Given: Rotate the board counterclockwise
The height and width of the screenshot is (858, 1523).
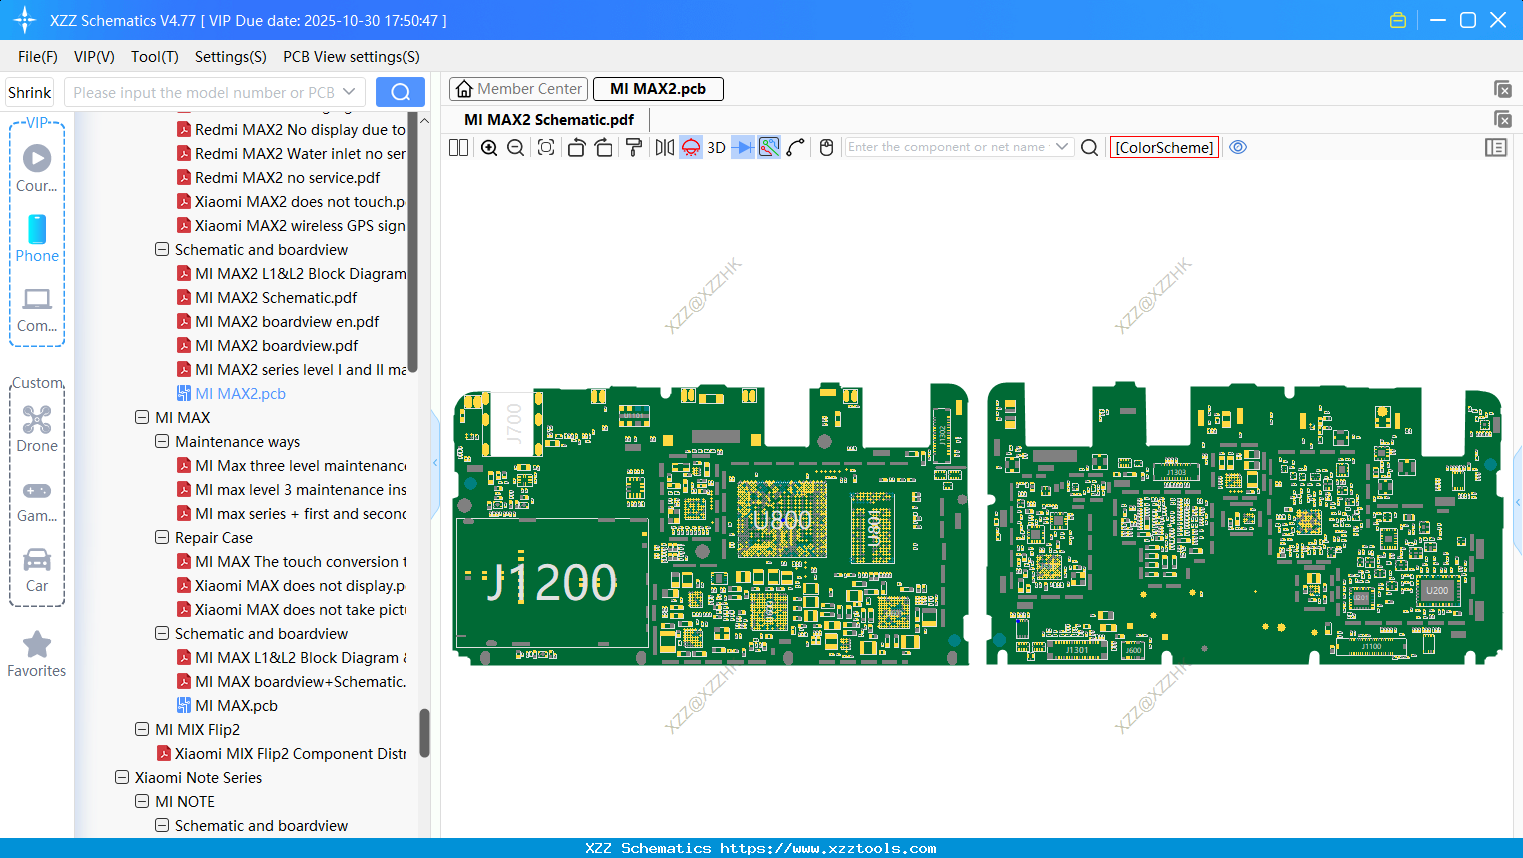Looking at the screenshot, I should (576, 148).
